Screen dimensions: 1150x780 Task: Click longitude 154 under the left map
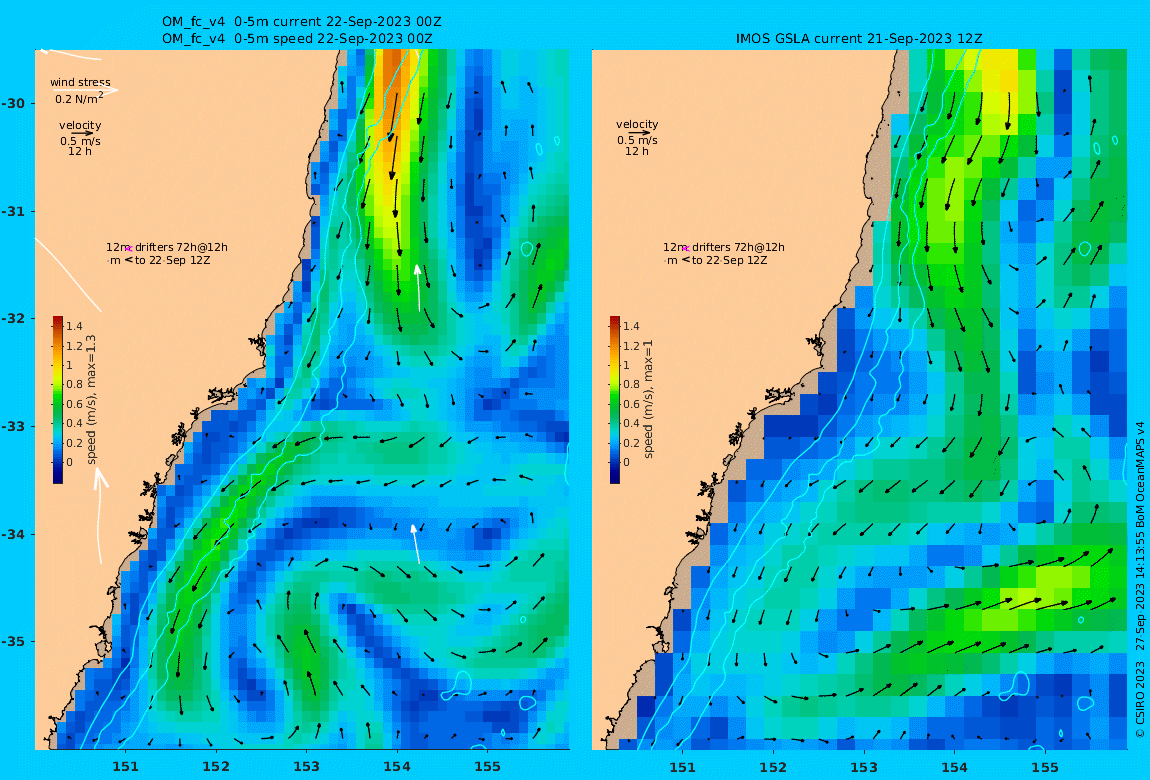tap(397, 767)
